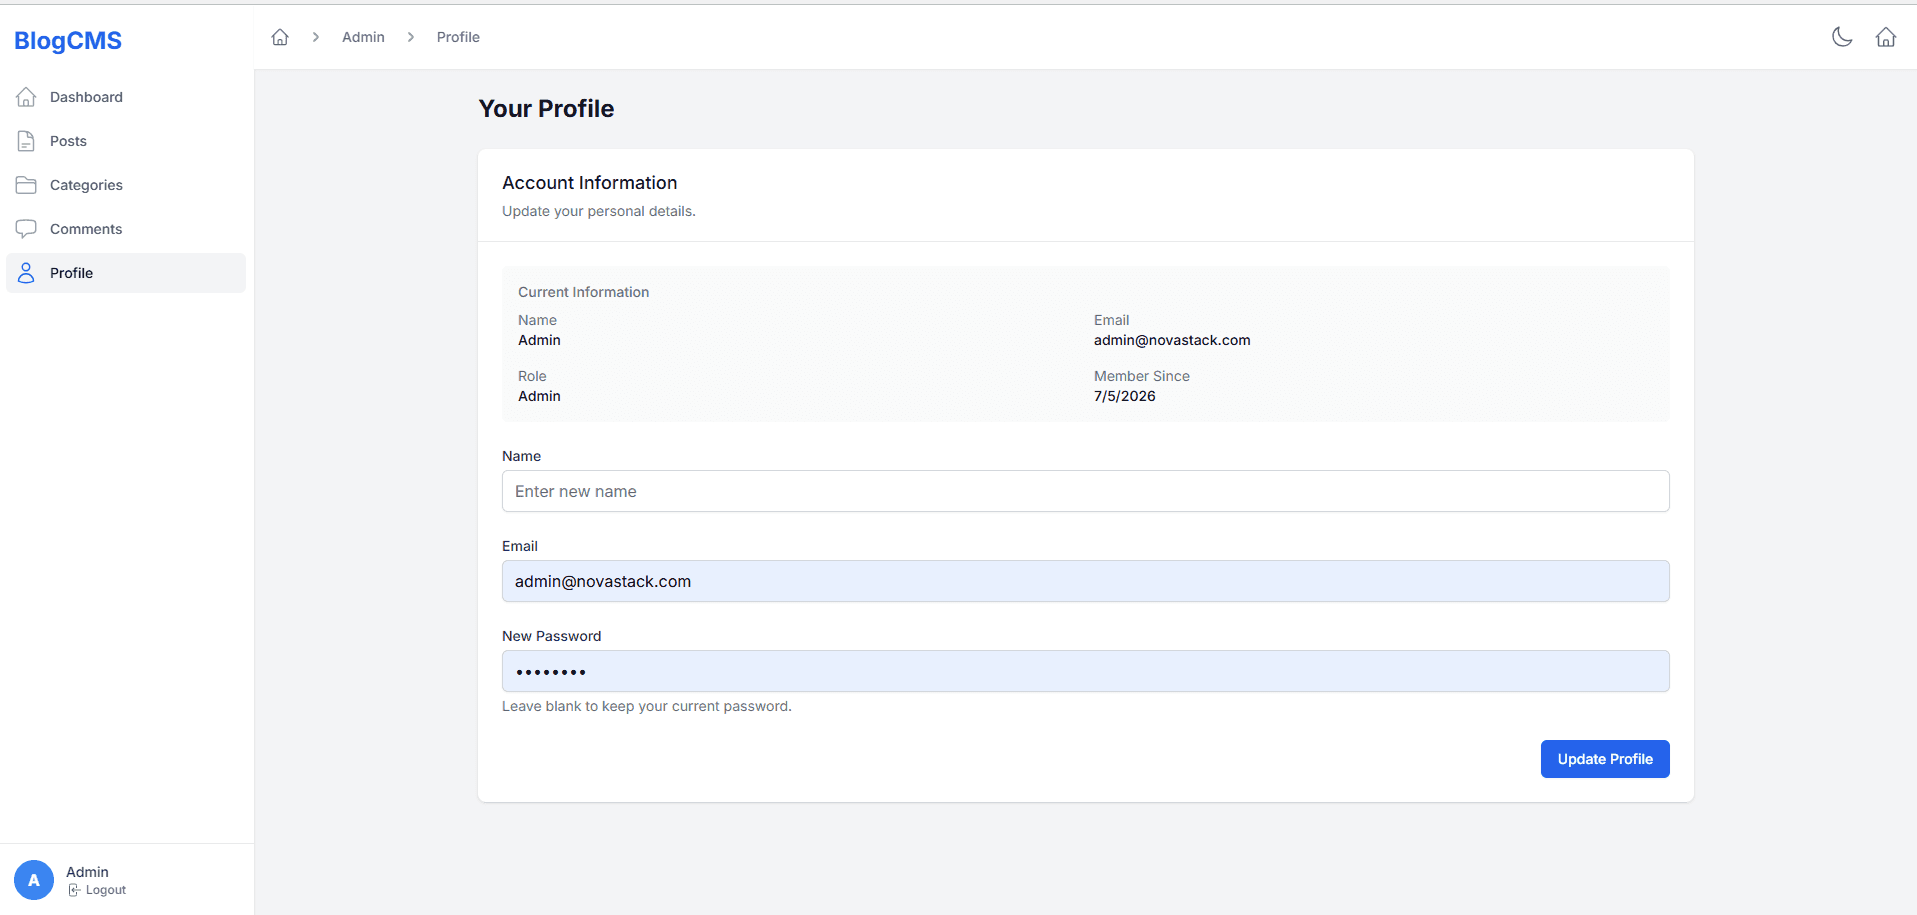The width and height of the screenshot is (1917, 915).
Task: Click the Current Information label
Action: pos(584,292)
